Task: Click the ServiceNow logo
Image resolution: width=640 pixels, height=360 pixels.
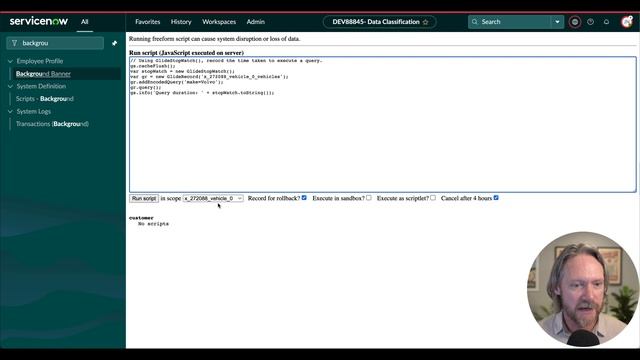Action: click(x=39, y=21)
